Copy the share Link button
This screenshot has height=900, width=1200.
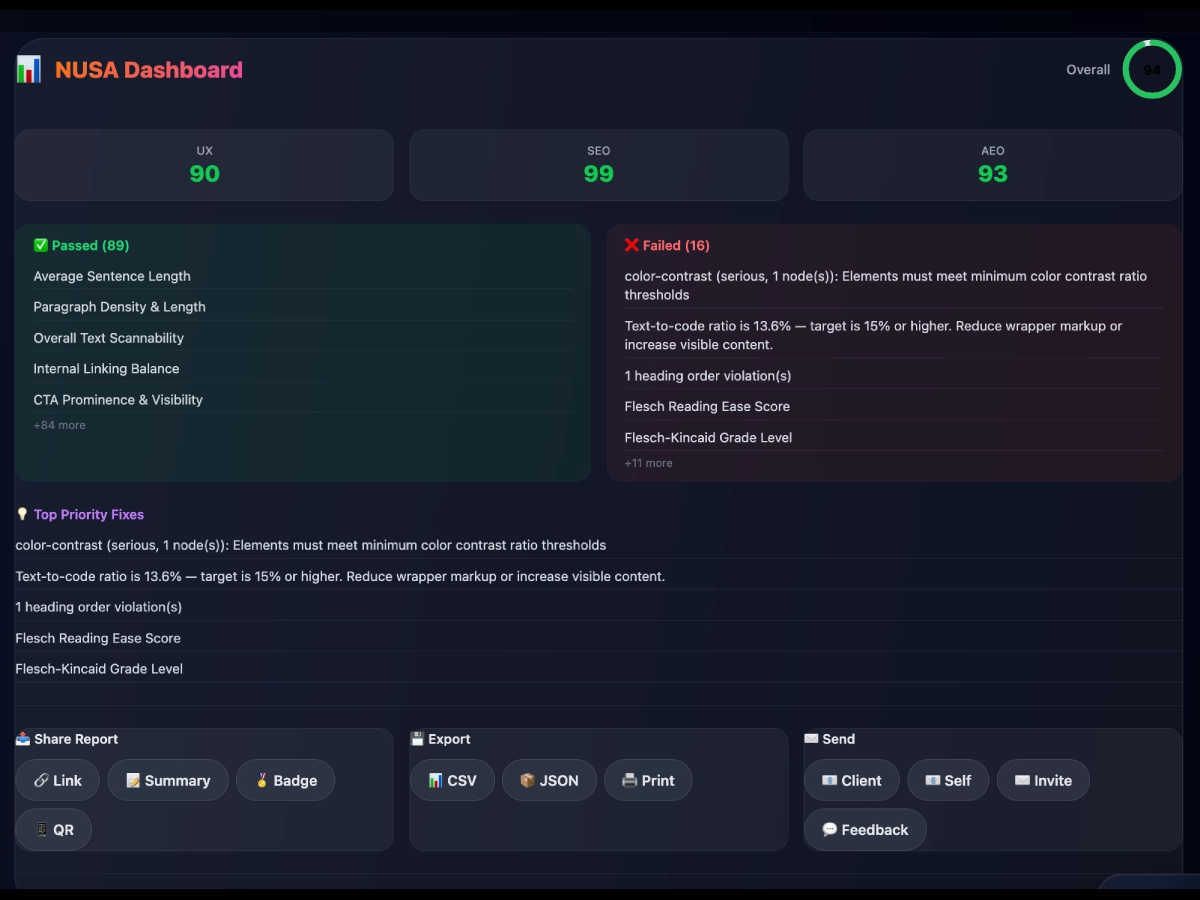point(58,781)
